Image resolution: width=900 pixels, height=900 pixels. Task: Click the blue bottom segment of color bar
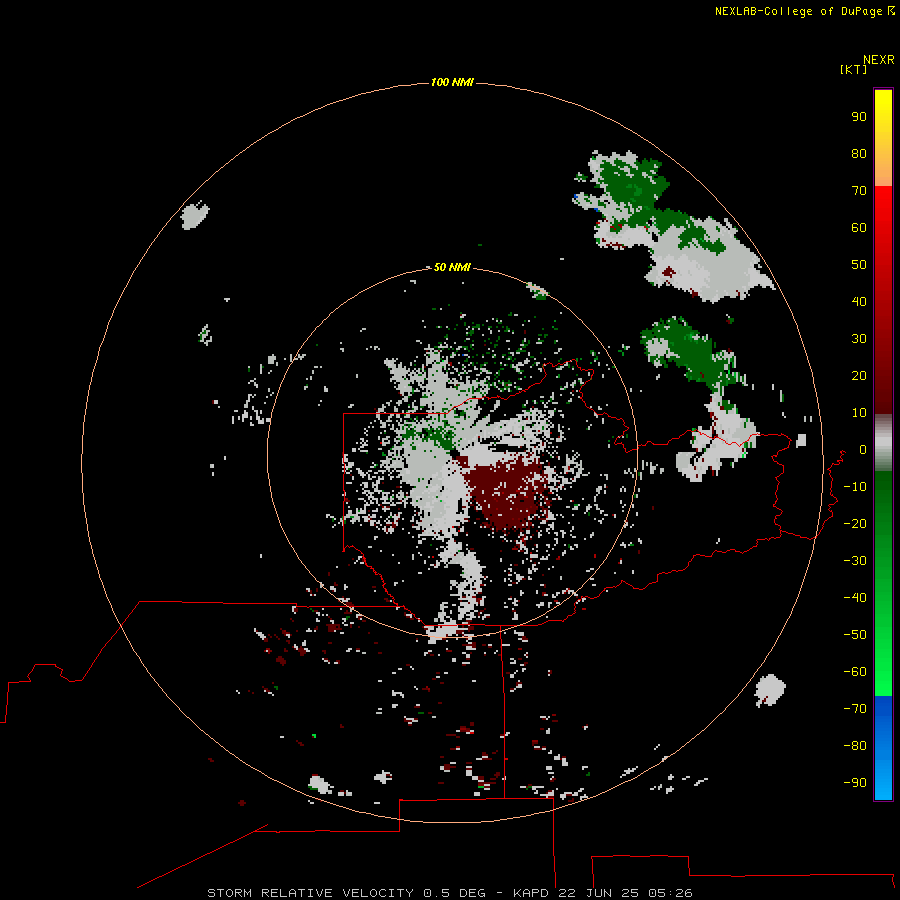883,748
